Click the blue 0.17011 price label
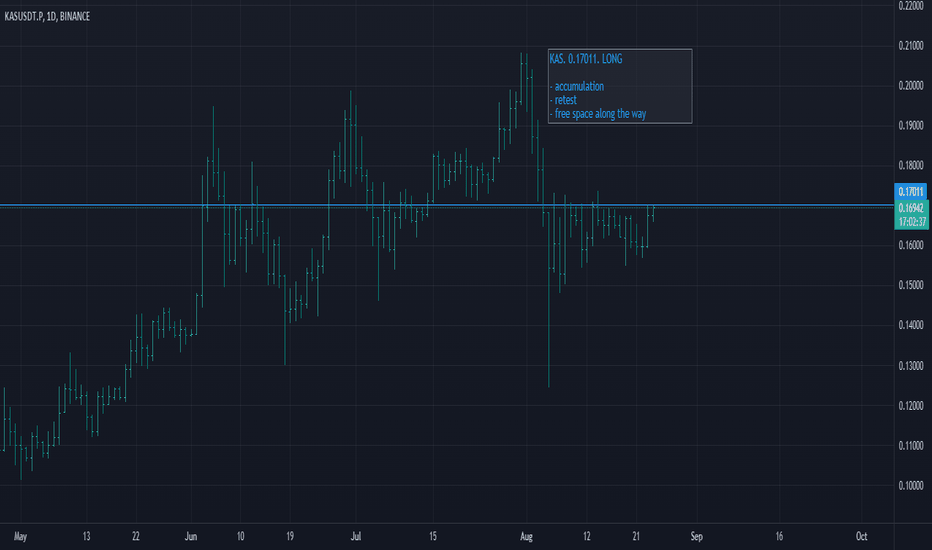The width and height of the screenshot is (932, 550). [911, 191]
